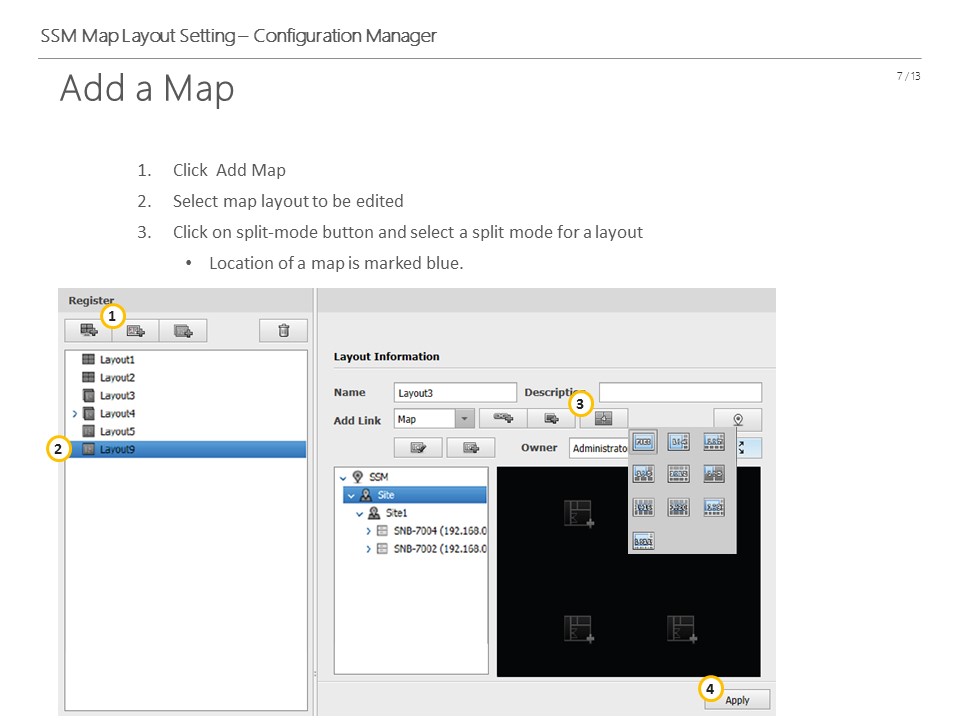The image size is (960, 720).
Task: Click the top map placeholder in black area
Action: (x=579, y=513)
